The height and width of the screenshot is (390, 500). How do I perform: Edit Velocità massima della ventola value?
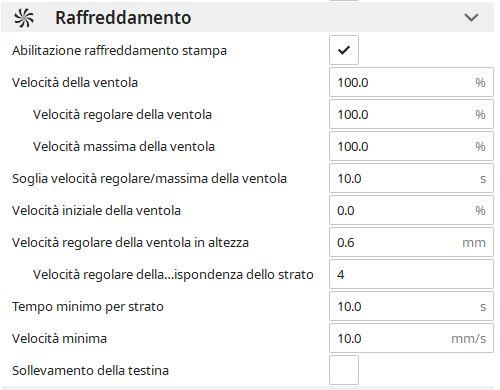[411, 146]
